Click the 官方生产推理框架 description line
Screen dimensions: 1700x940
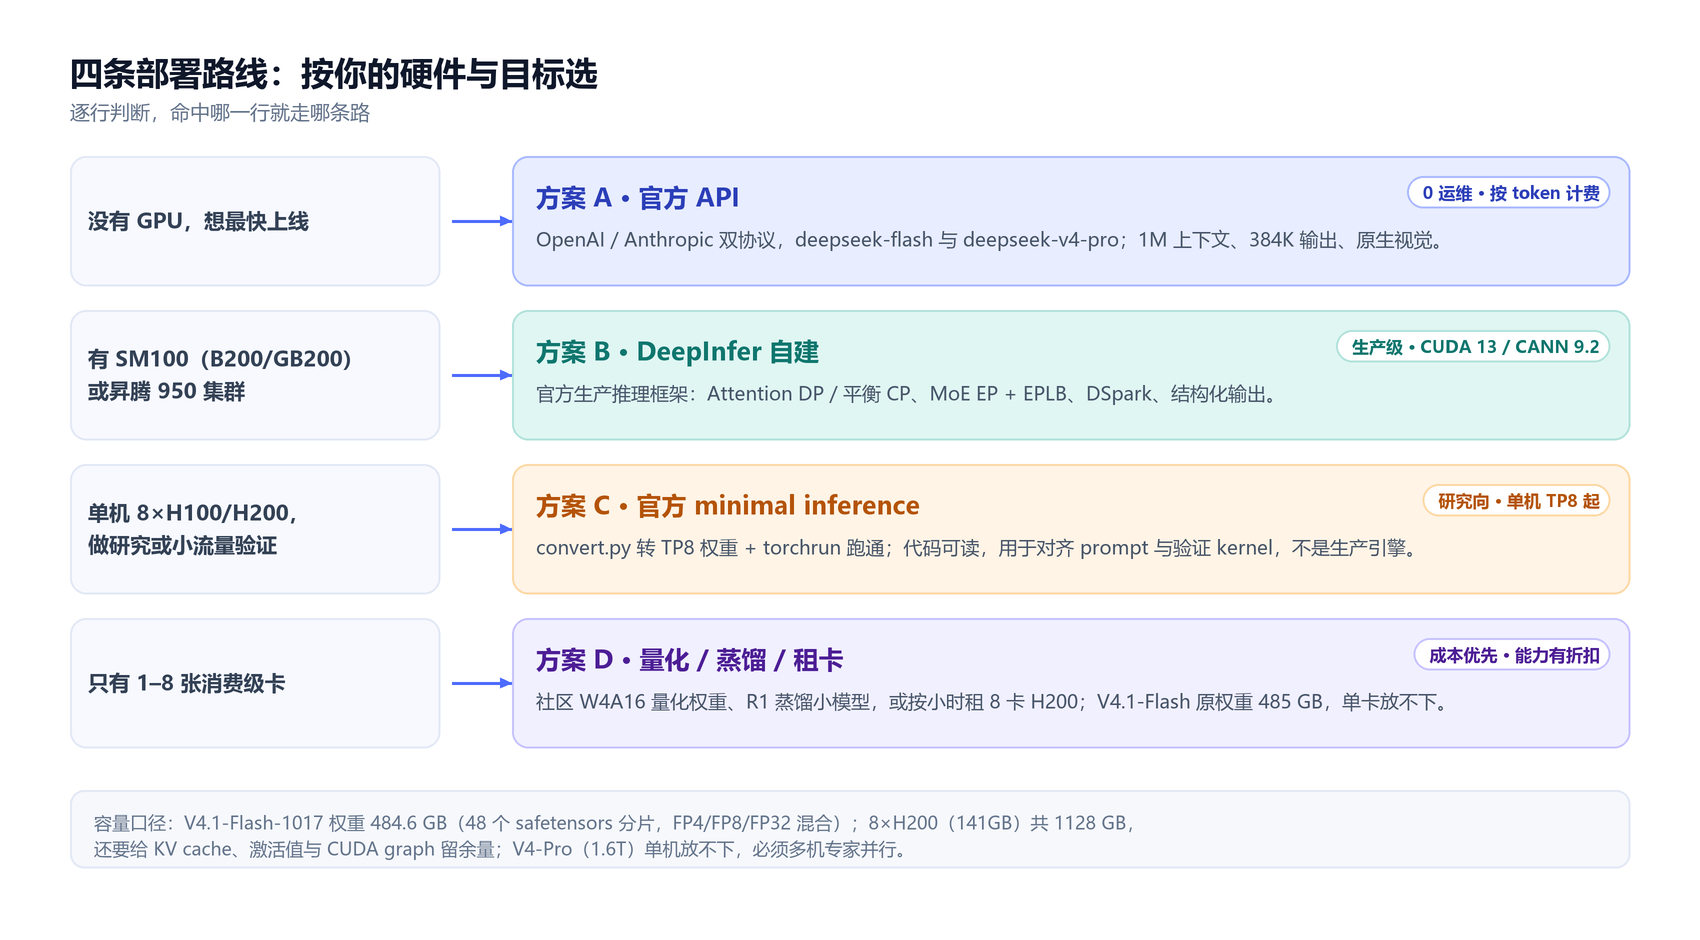pyautogui.click(x=909, y=394)
